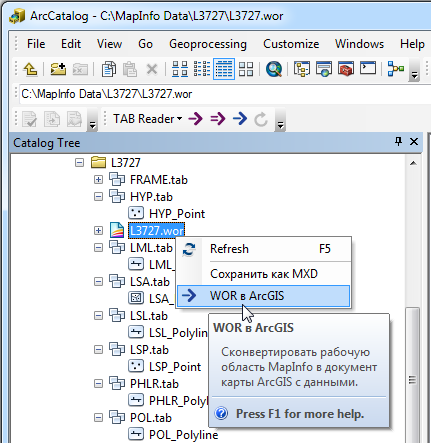This screenshot has width=431, height=443.
Task: Choose Сохранить как MXD from the context menu
Action: (x=264, y=274)
